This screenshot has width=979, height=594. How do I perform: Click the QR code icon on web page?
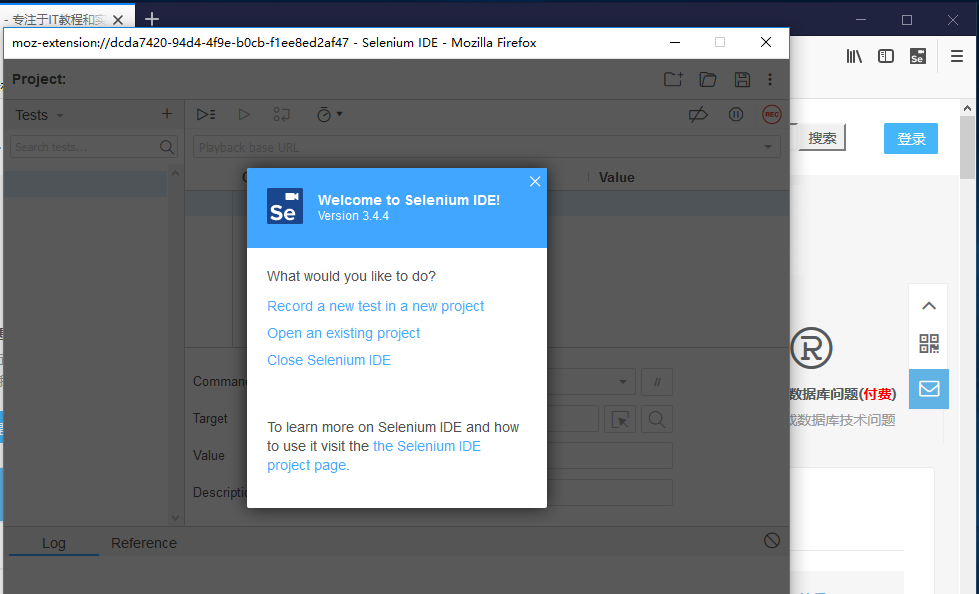(x=929, y=344)
